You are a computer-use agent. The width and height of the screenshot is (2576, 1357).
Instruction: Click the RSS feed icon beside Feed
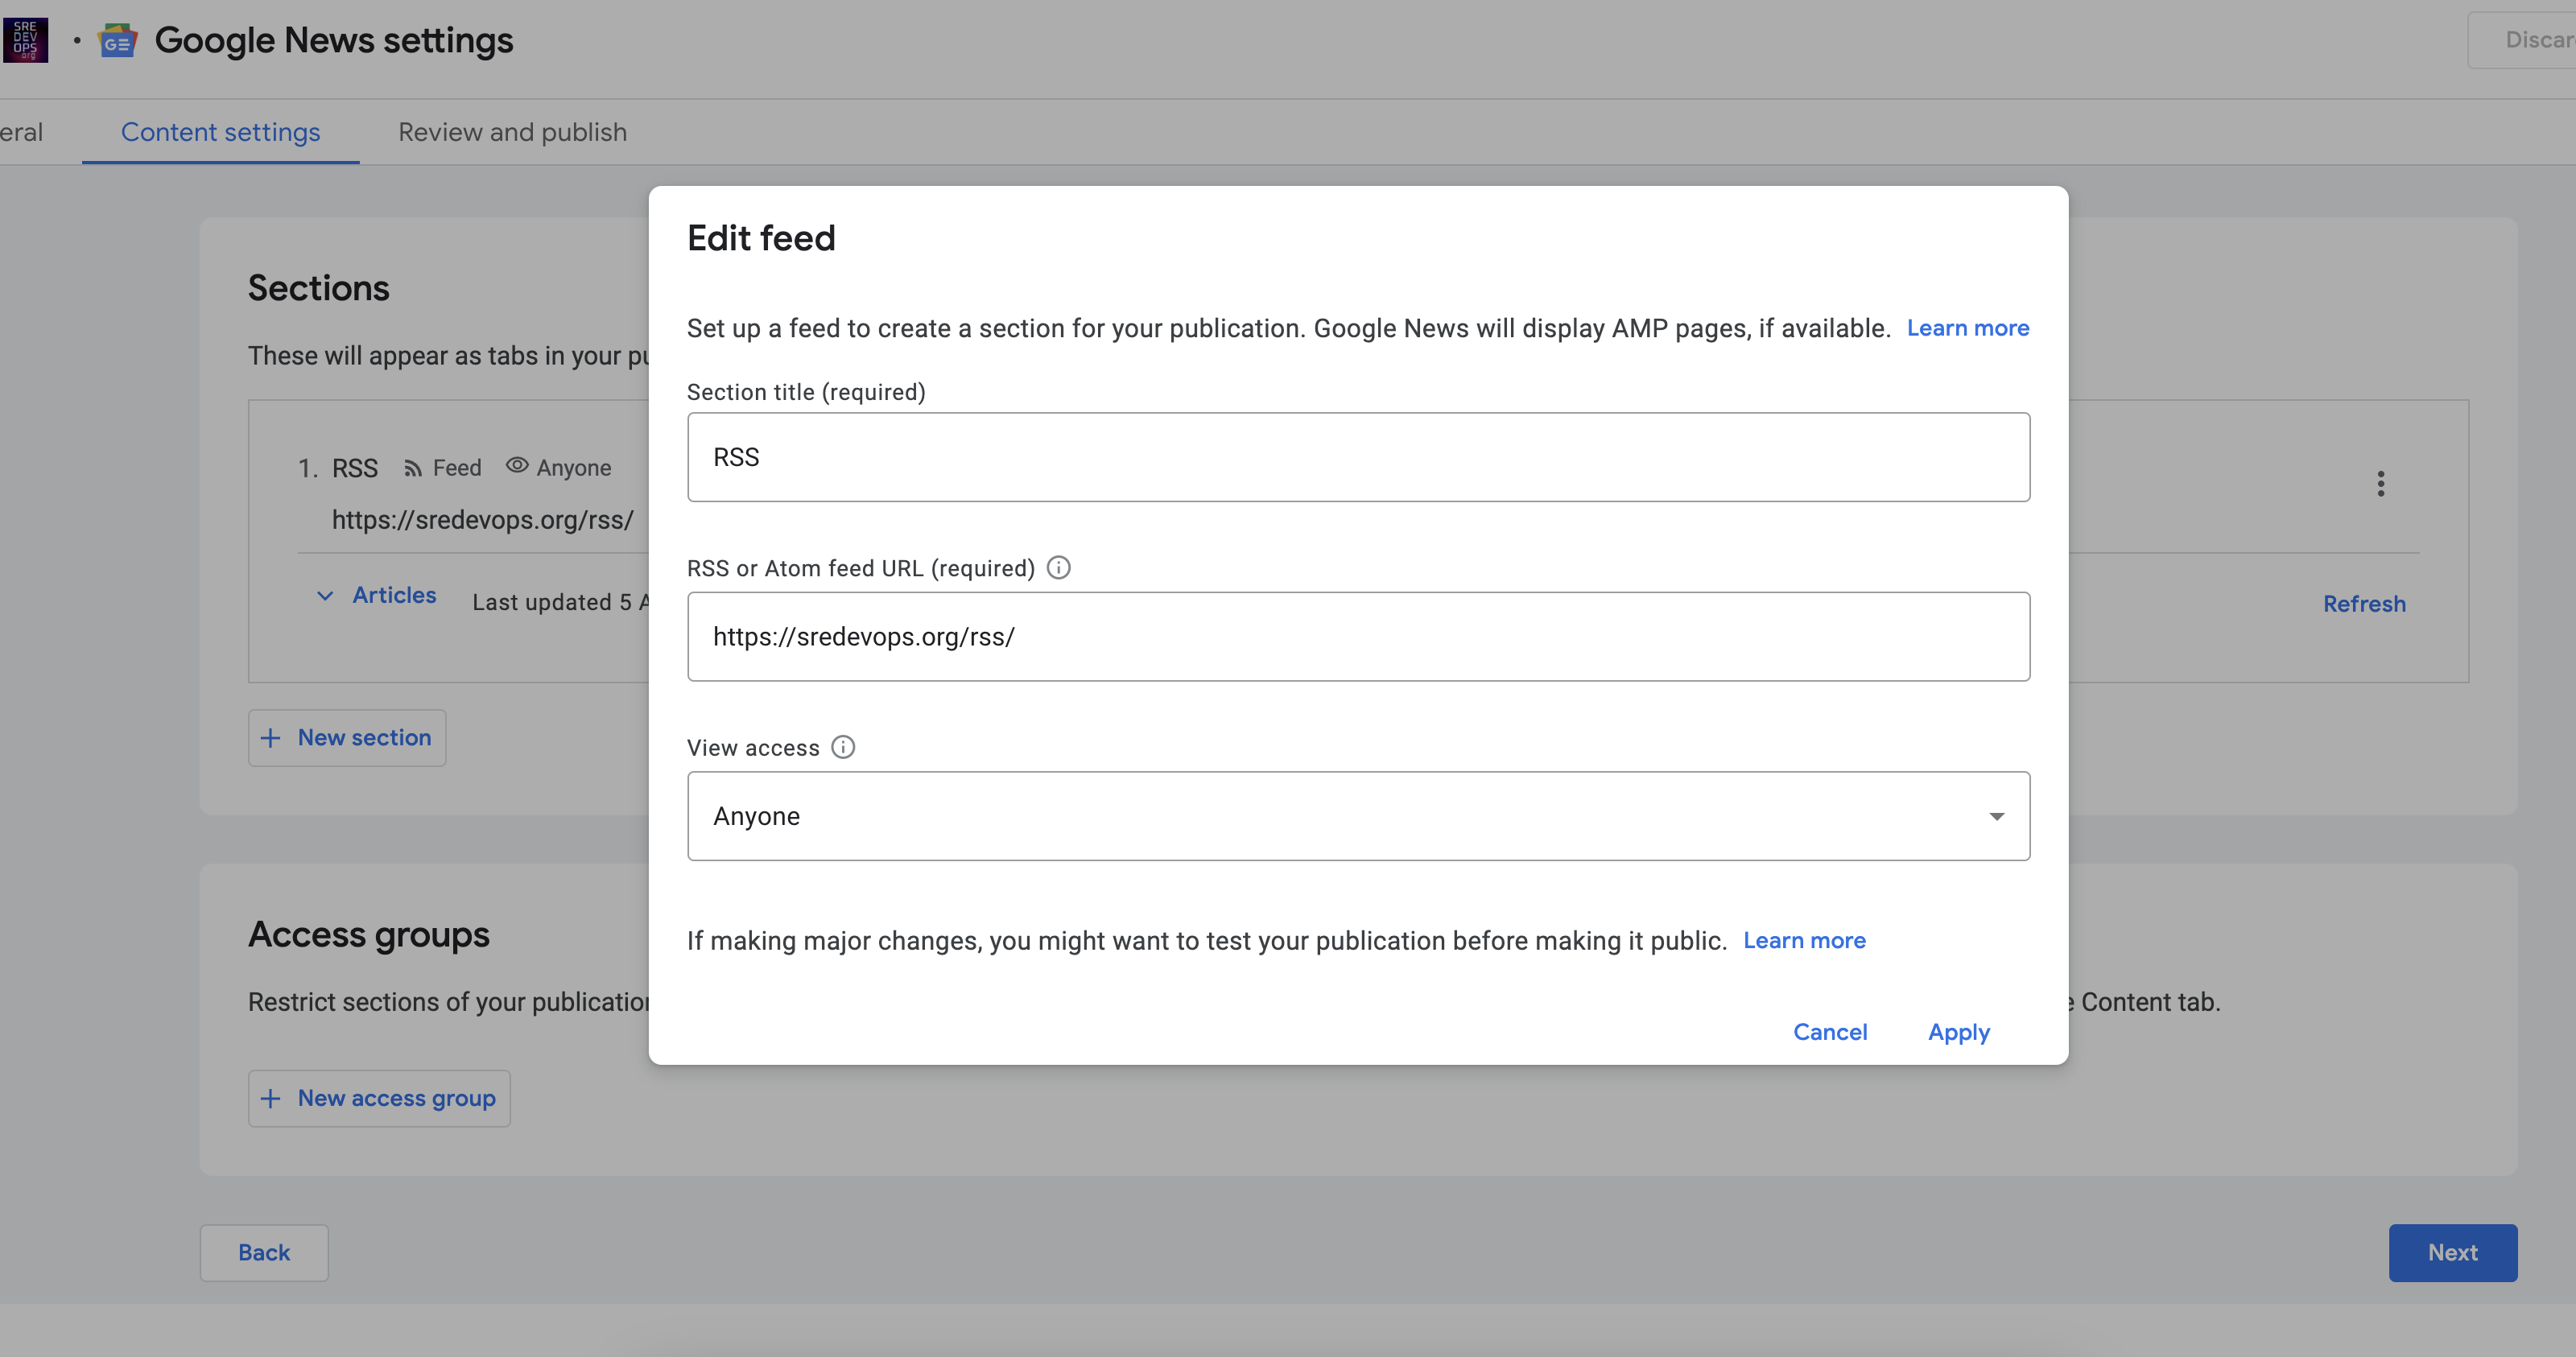[412, 468]
